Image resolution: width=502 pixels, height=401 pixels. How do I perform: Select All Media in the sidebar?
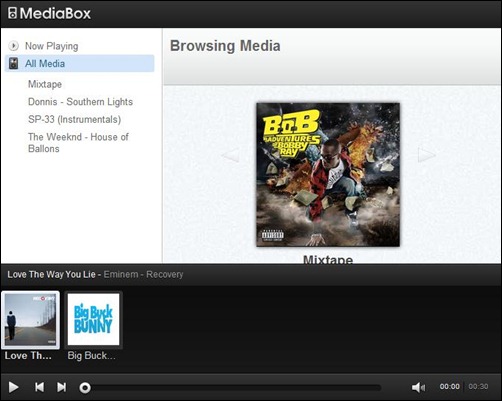(x=80, y=63)
